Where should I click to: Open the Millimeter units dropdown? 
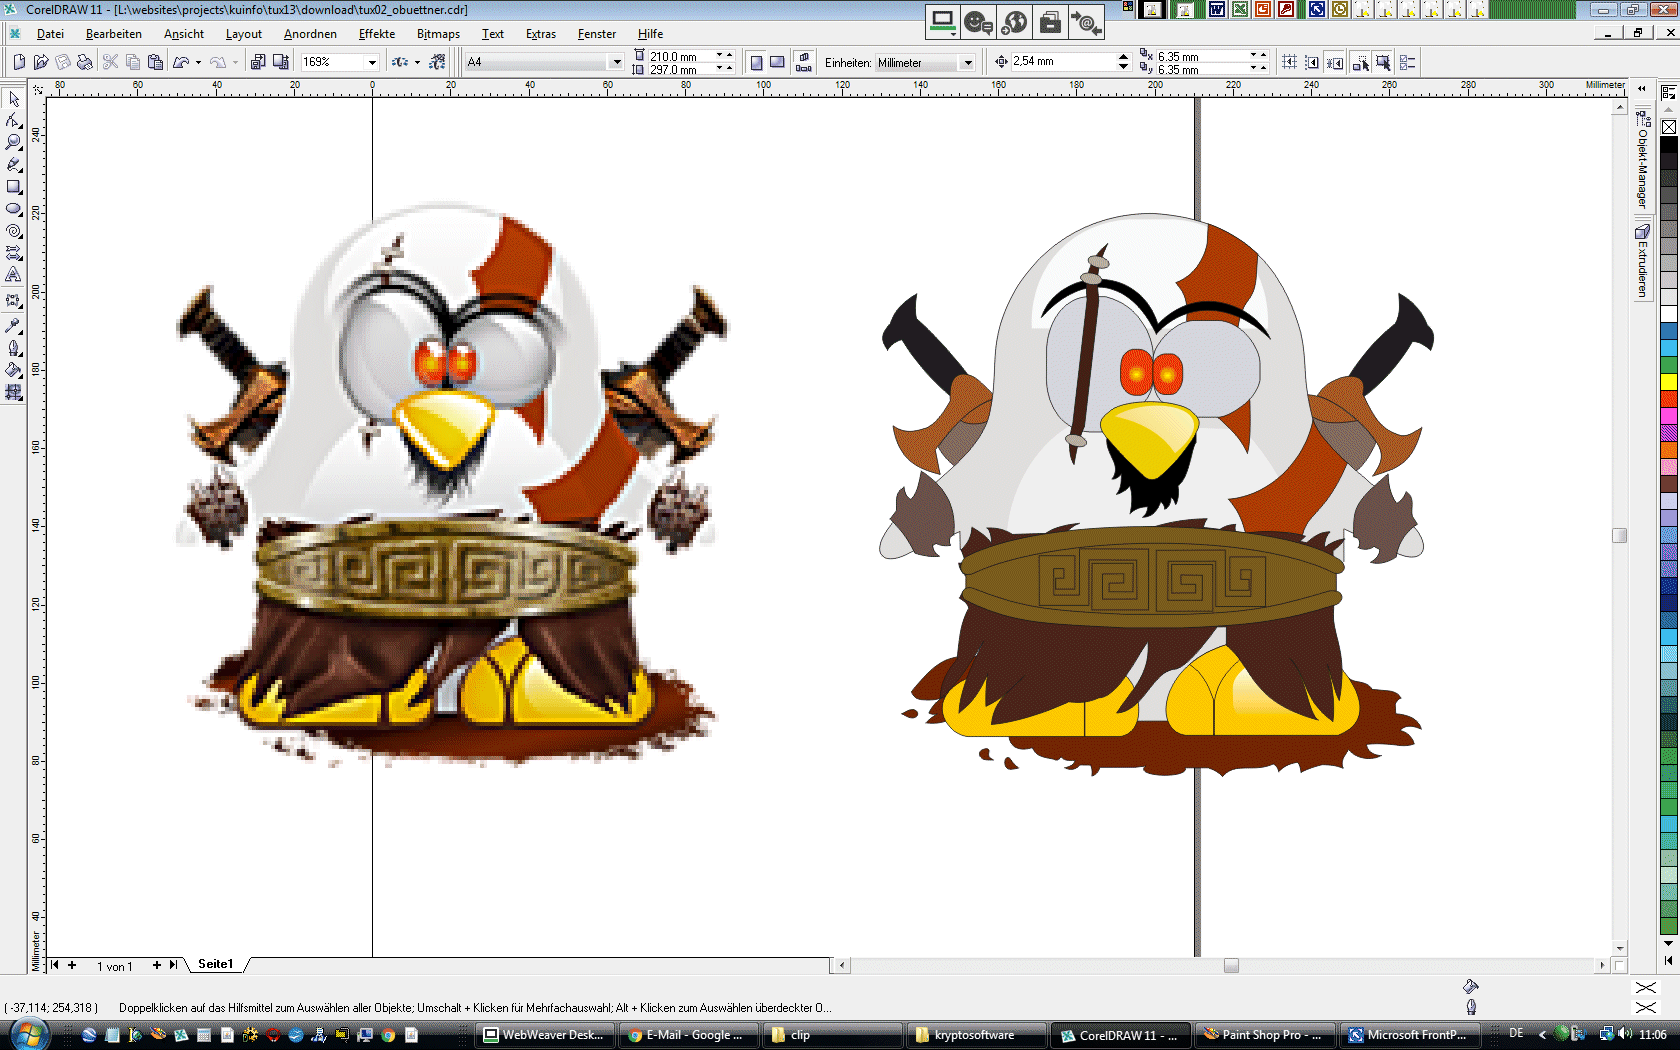tap(967, 63)
